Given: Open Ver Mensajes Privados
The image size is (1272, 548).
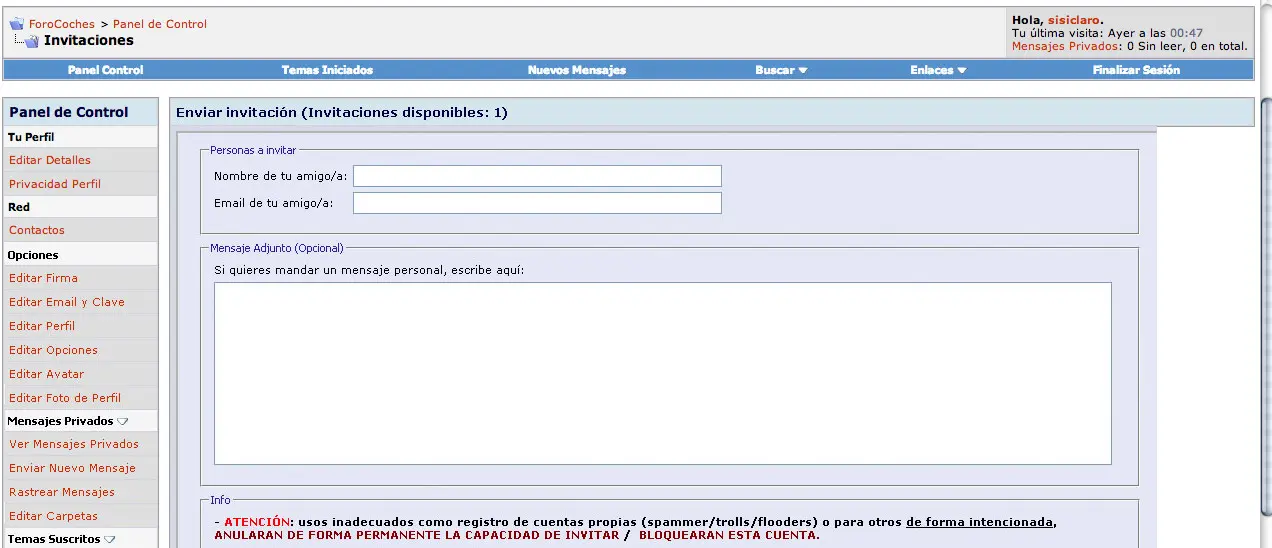Looking at the screenshot, I should coord(74,444).
